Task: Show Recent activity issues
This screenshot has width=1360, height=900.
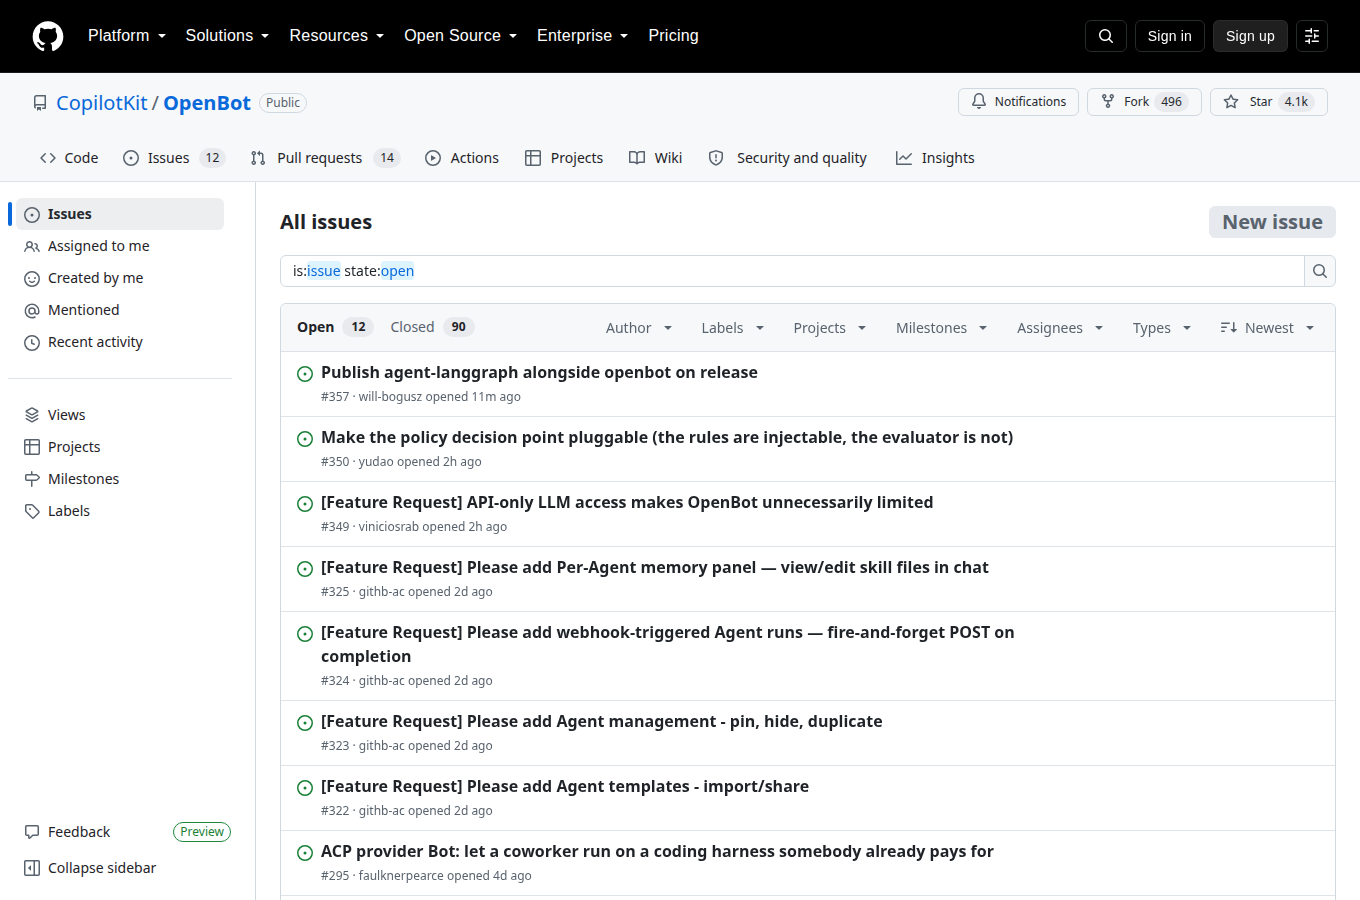Action: click(x=120, y=342)
